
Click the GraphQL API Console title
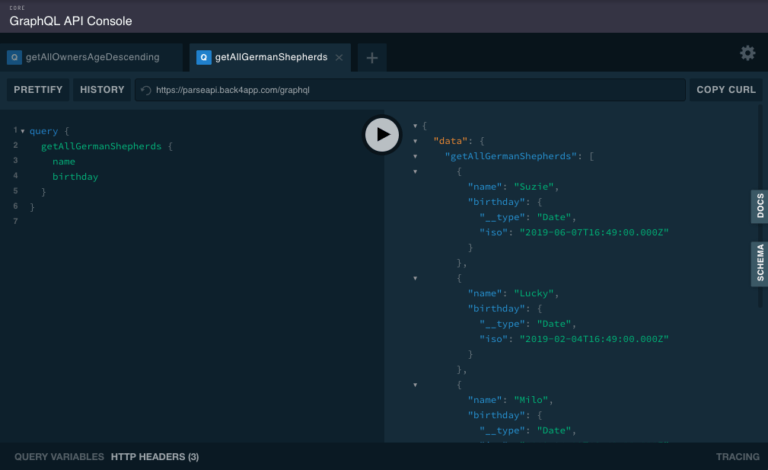point(71,21)
